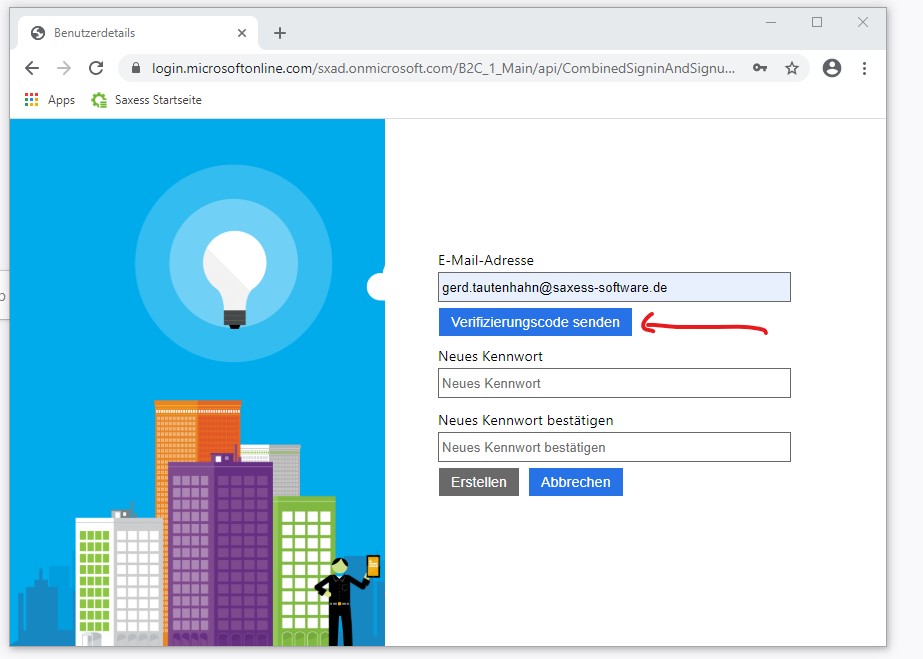Click the browser forward arrow

click(64, 68)
